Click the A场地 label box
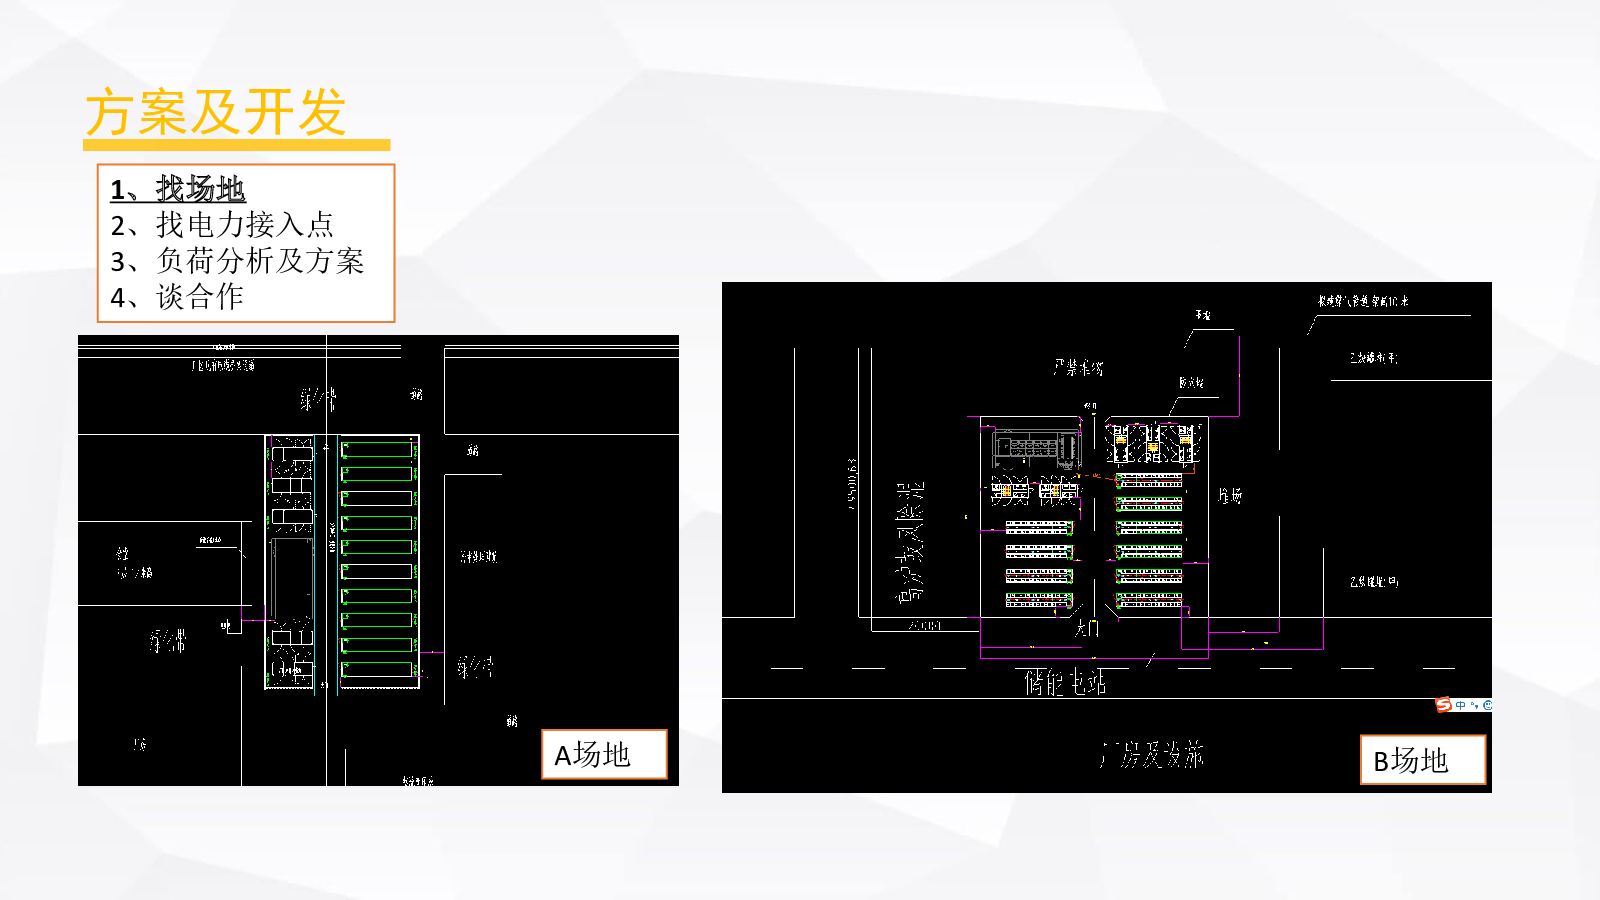The height and width of the screenshot is (900, 1600). (604, 754)
